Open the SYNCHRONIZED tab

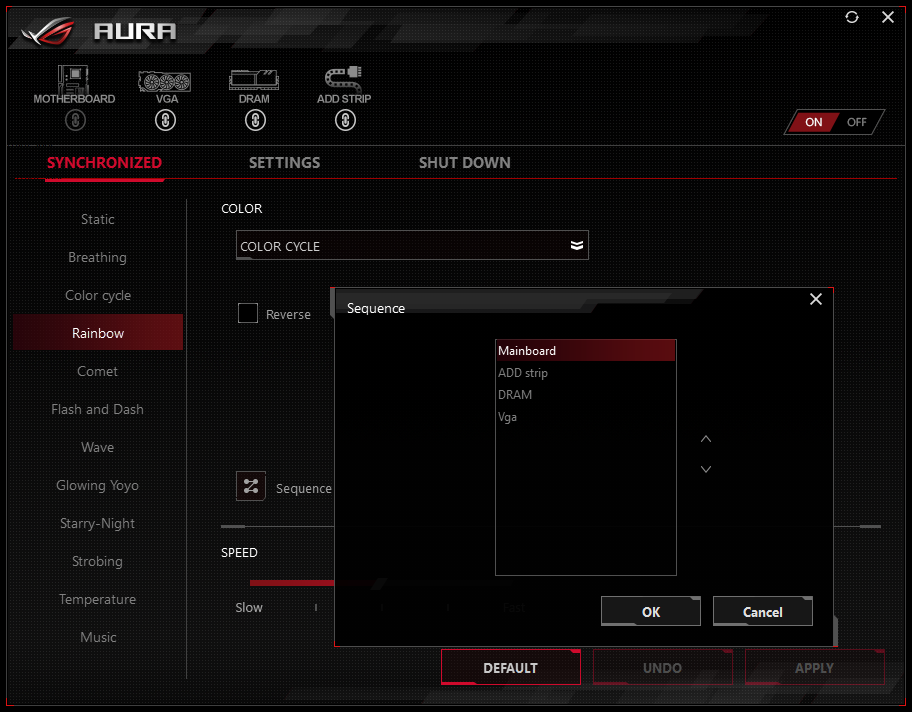coord(105,163)
